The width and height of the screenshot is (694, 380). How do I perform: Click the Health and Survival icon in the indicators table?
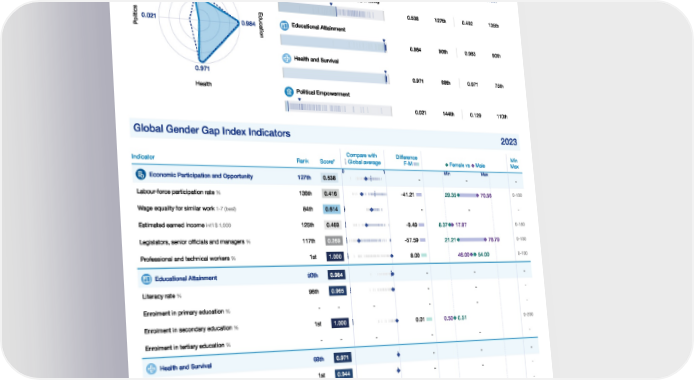pos(151,368)
